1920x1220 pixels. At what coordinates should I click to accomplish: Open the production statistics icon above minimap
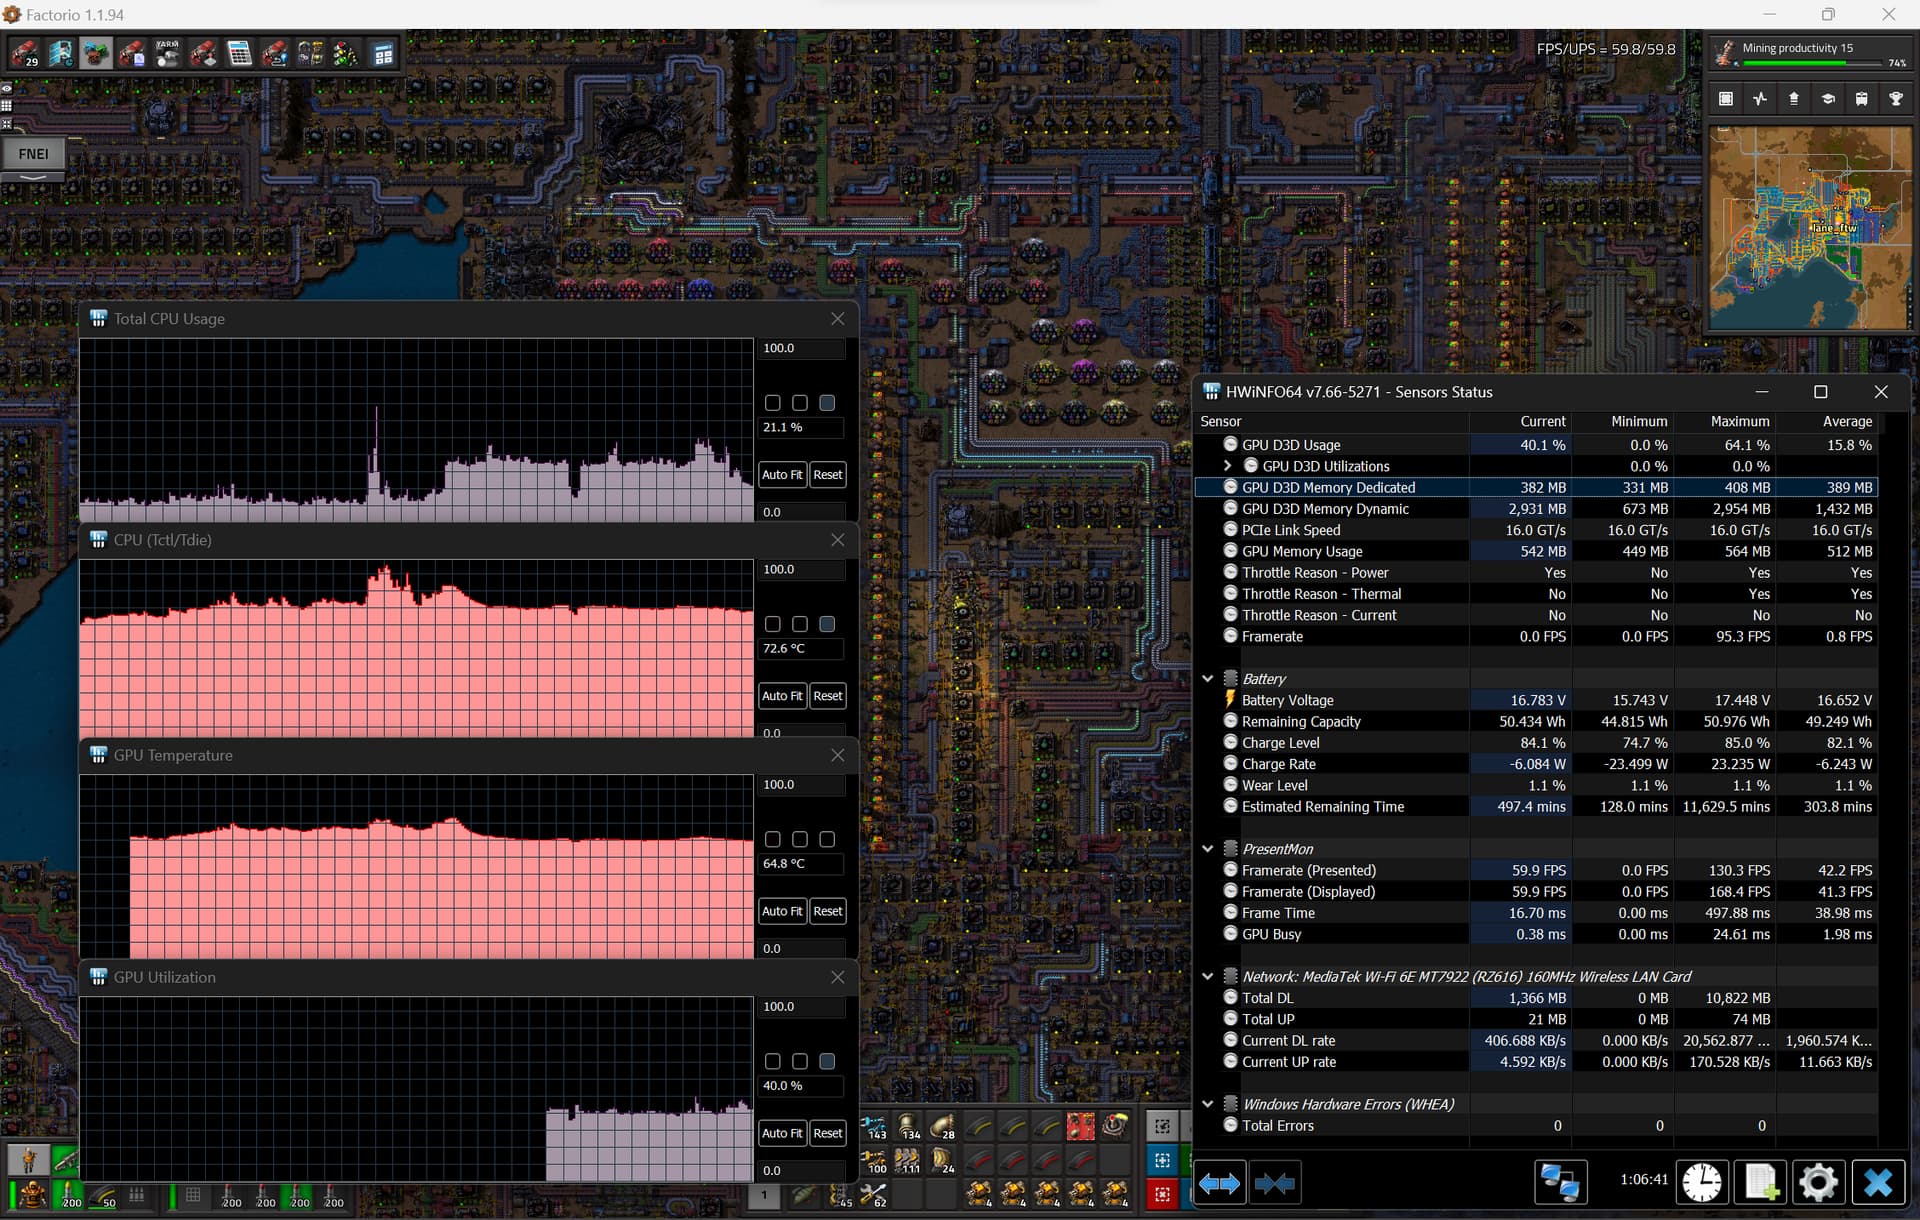(1759, 99)
